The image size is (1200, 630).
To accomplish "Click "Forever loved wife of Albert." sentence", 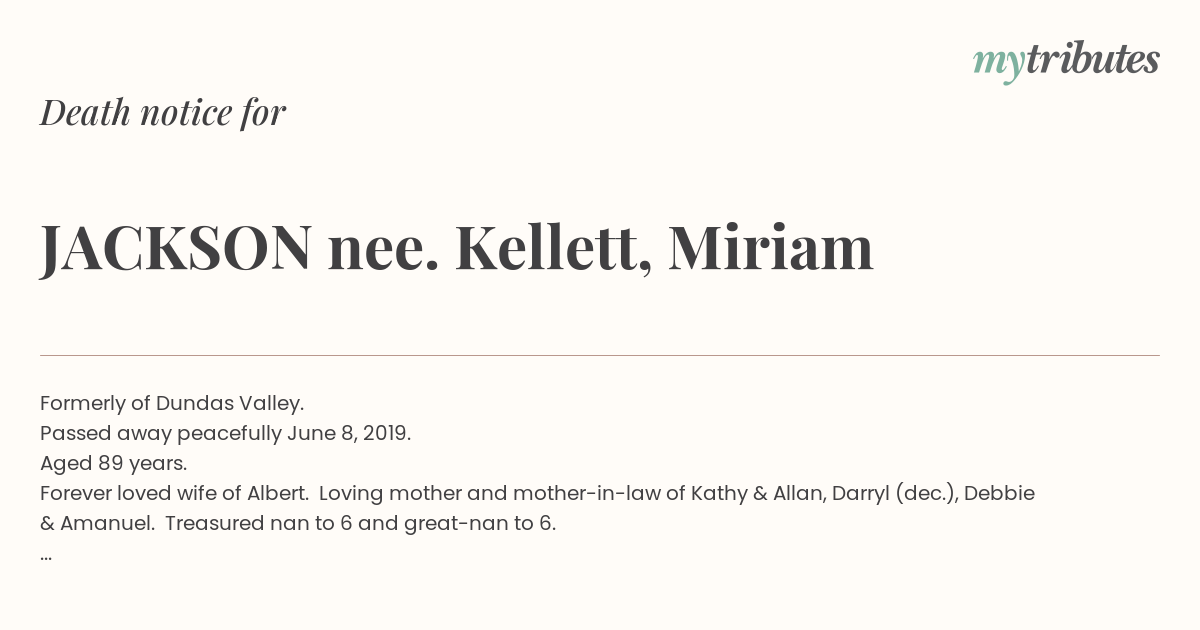I will pos(173,493).
